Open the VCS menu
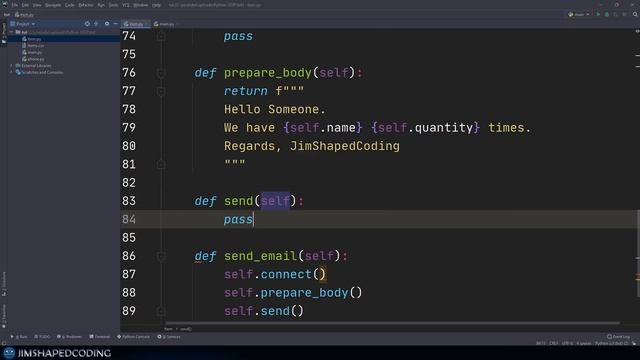Image resolution: width=640 pixels, height=360 pixels. tap(126, 5)
